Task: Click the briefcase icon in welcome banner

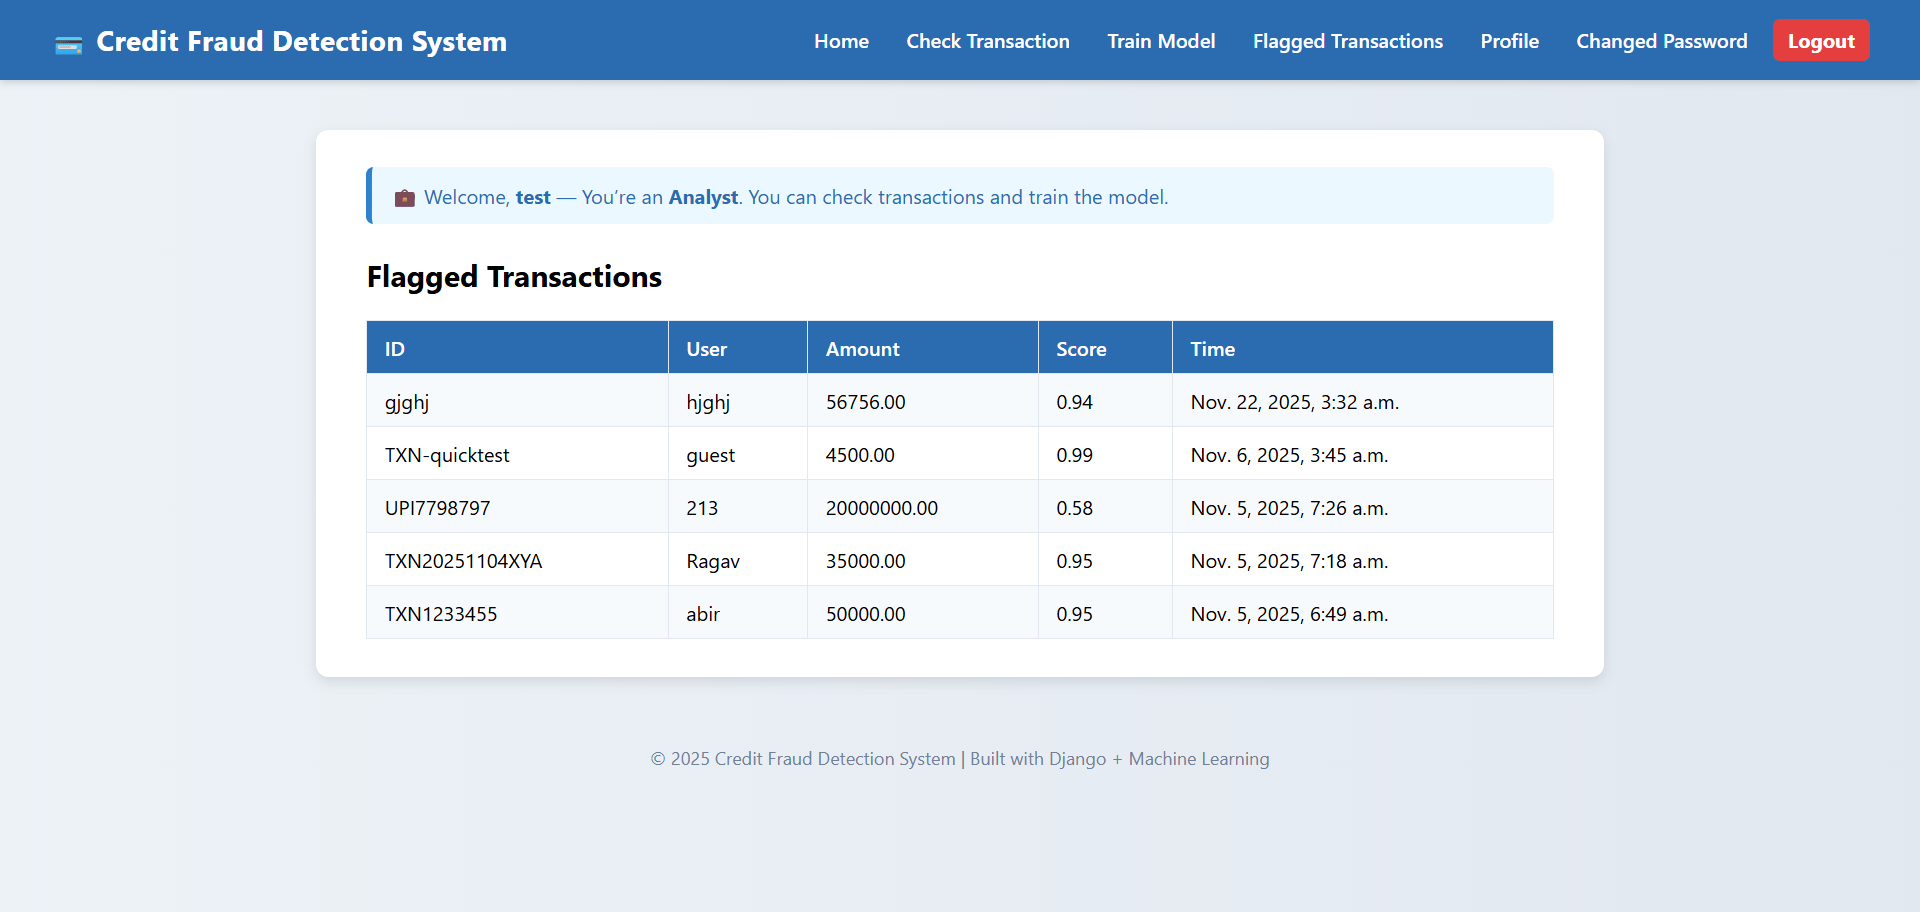Action: pyautogui.click(x=404, y=198)
